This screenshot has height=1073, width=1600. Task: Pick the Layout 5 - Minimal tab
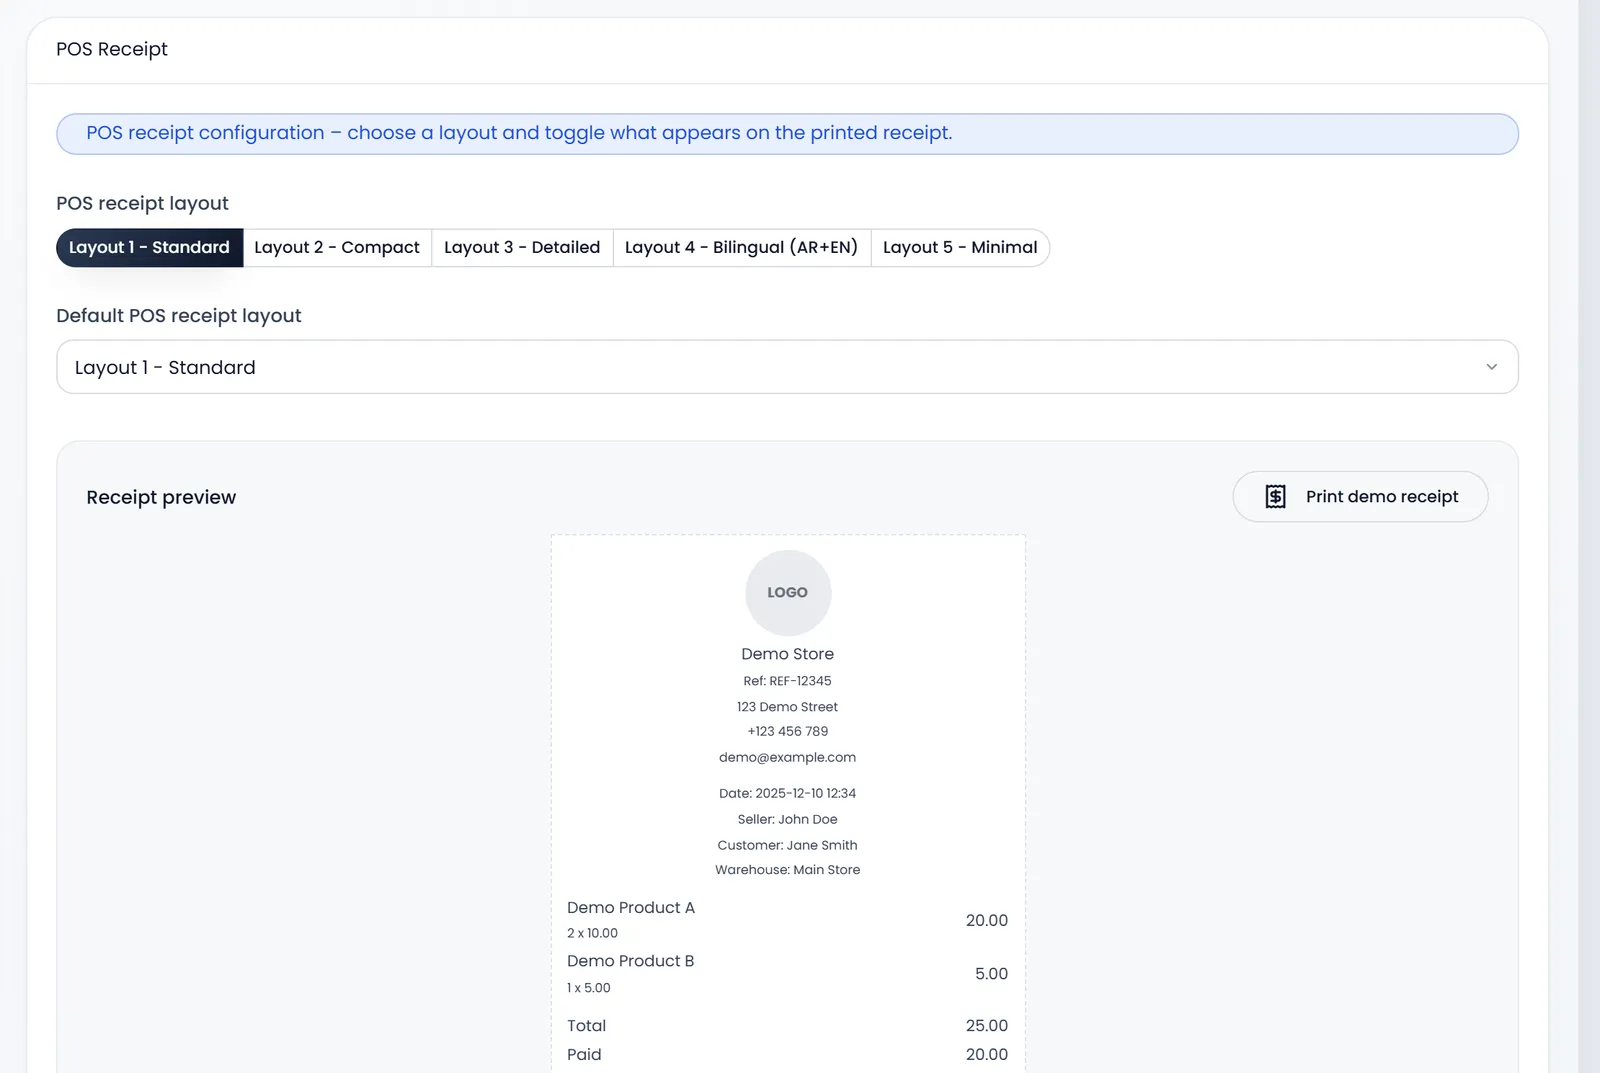pyautogui.click(x=960, y=248)
